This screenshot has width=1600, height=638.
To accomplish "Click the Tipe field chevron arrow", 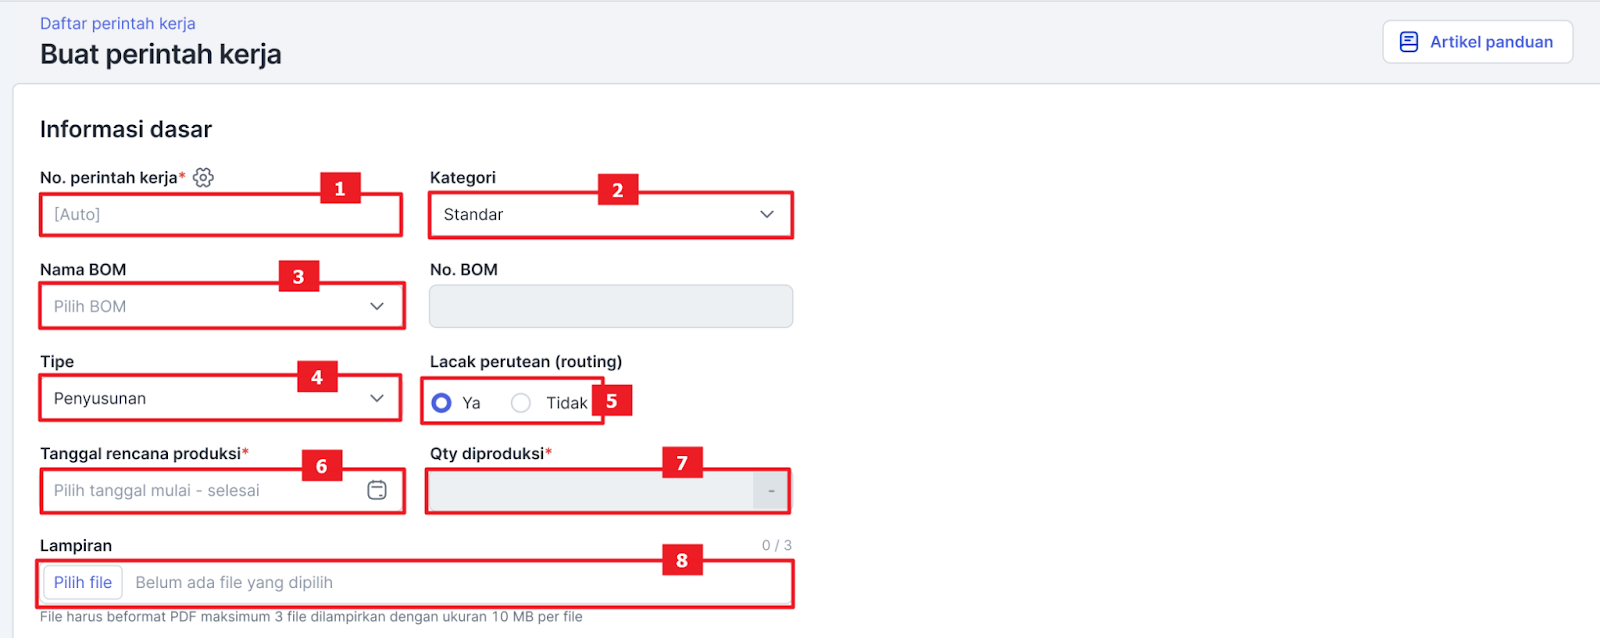I will [377, 399].
